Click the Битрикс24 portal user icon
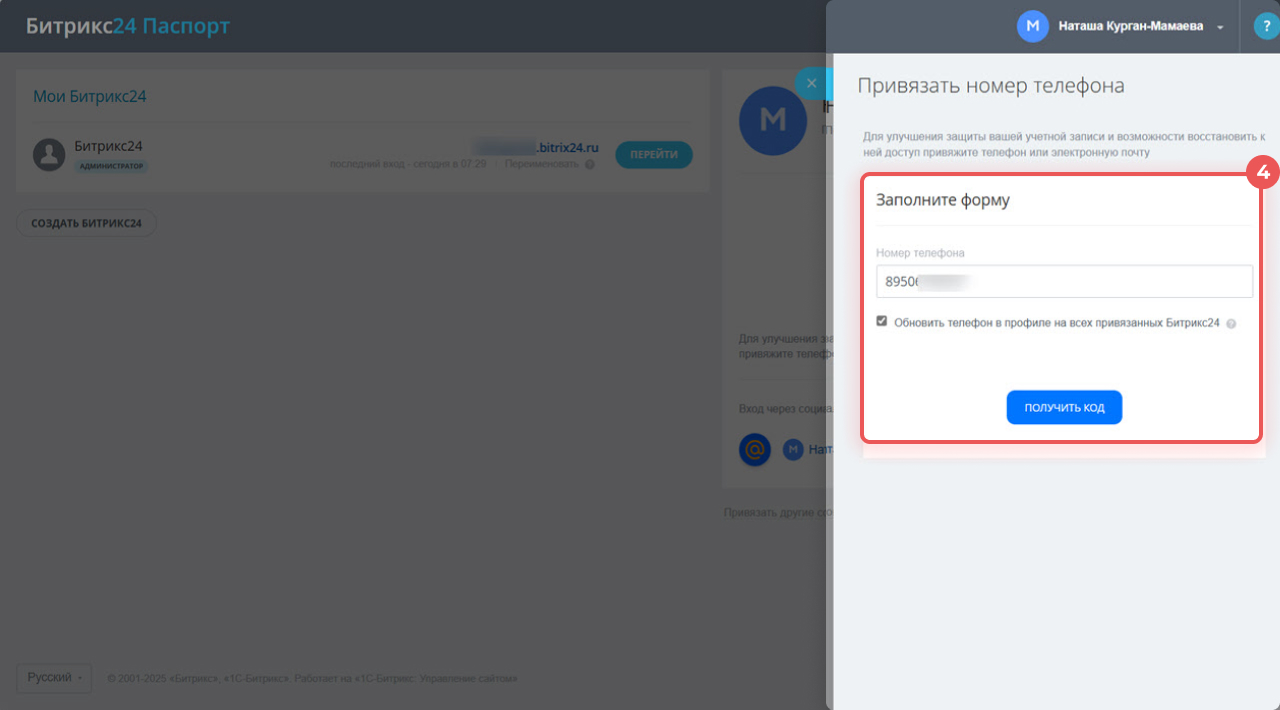The height and width of the screenshot is (710, 1280). point(49,154)
